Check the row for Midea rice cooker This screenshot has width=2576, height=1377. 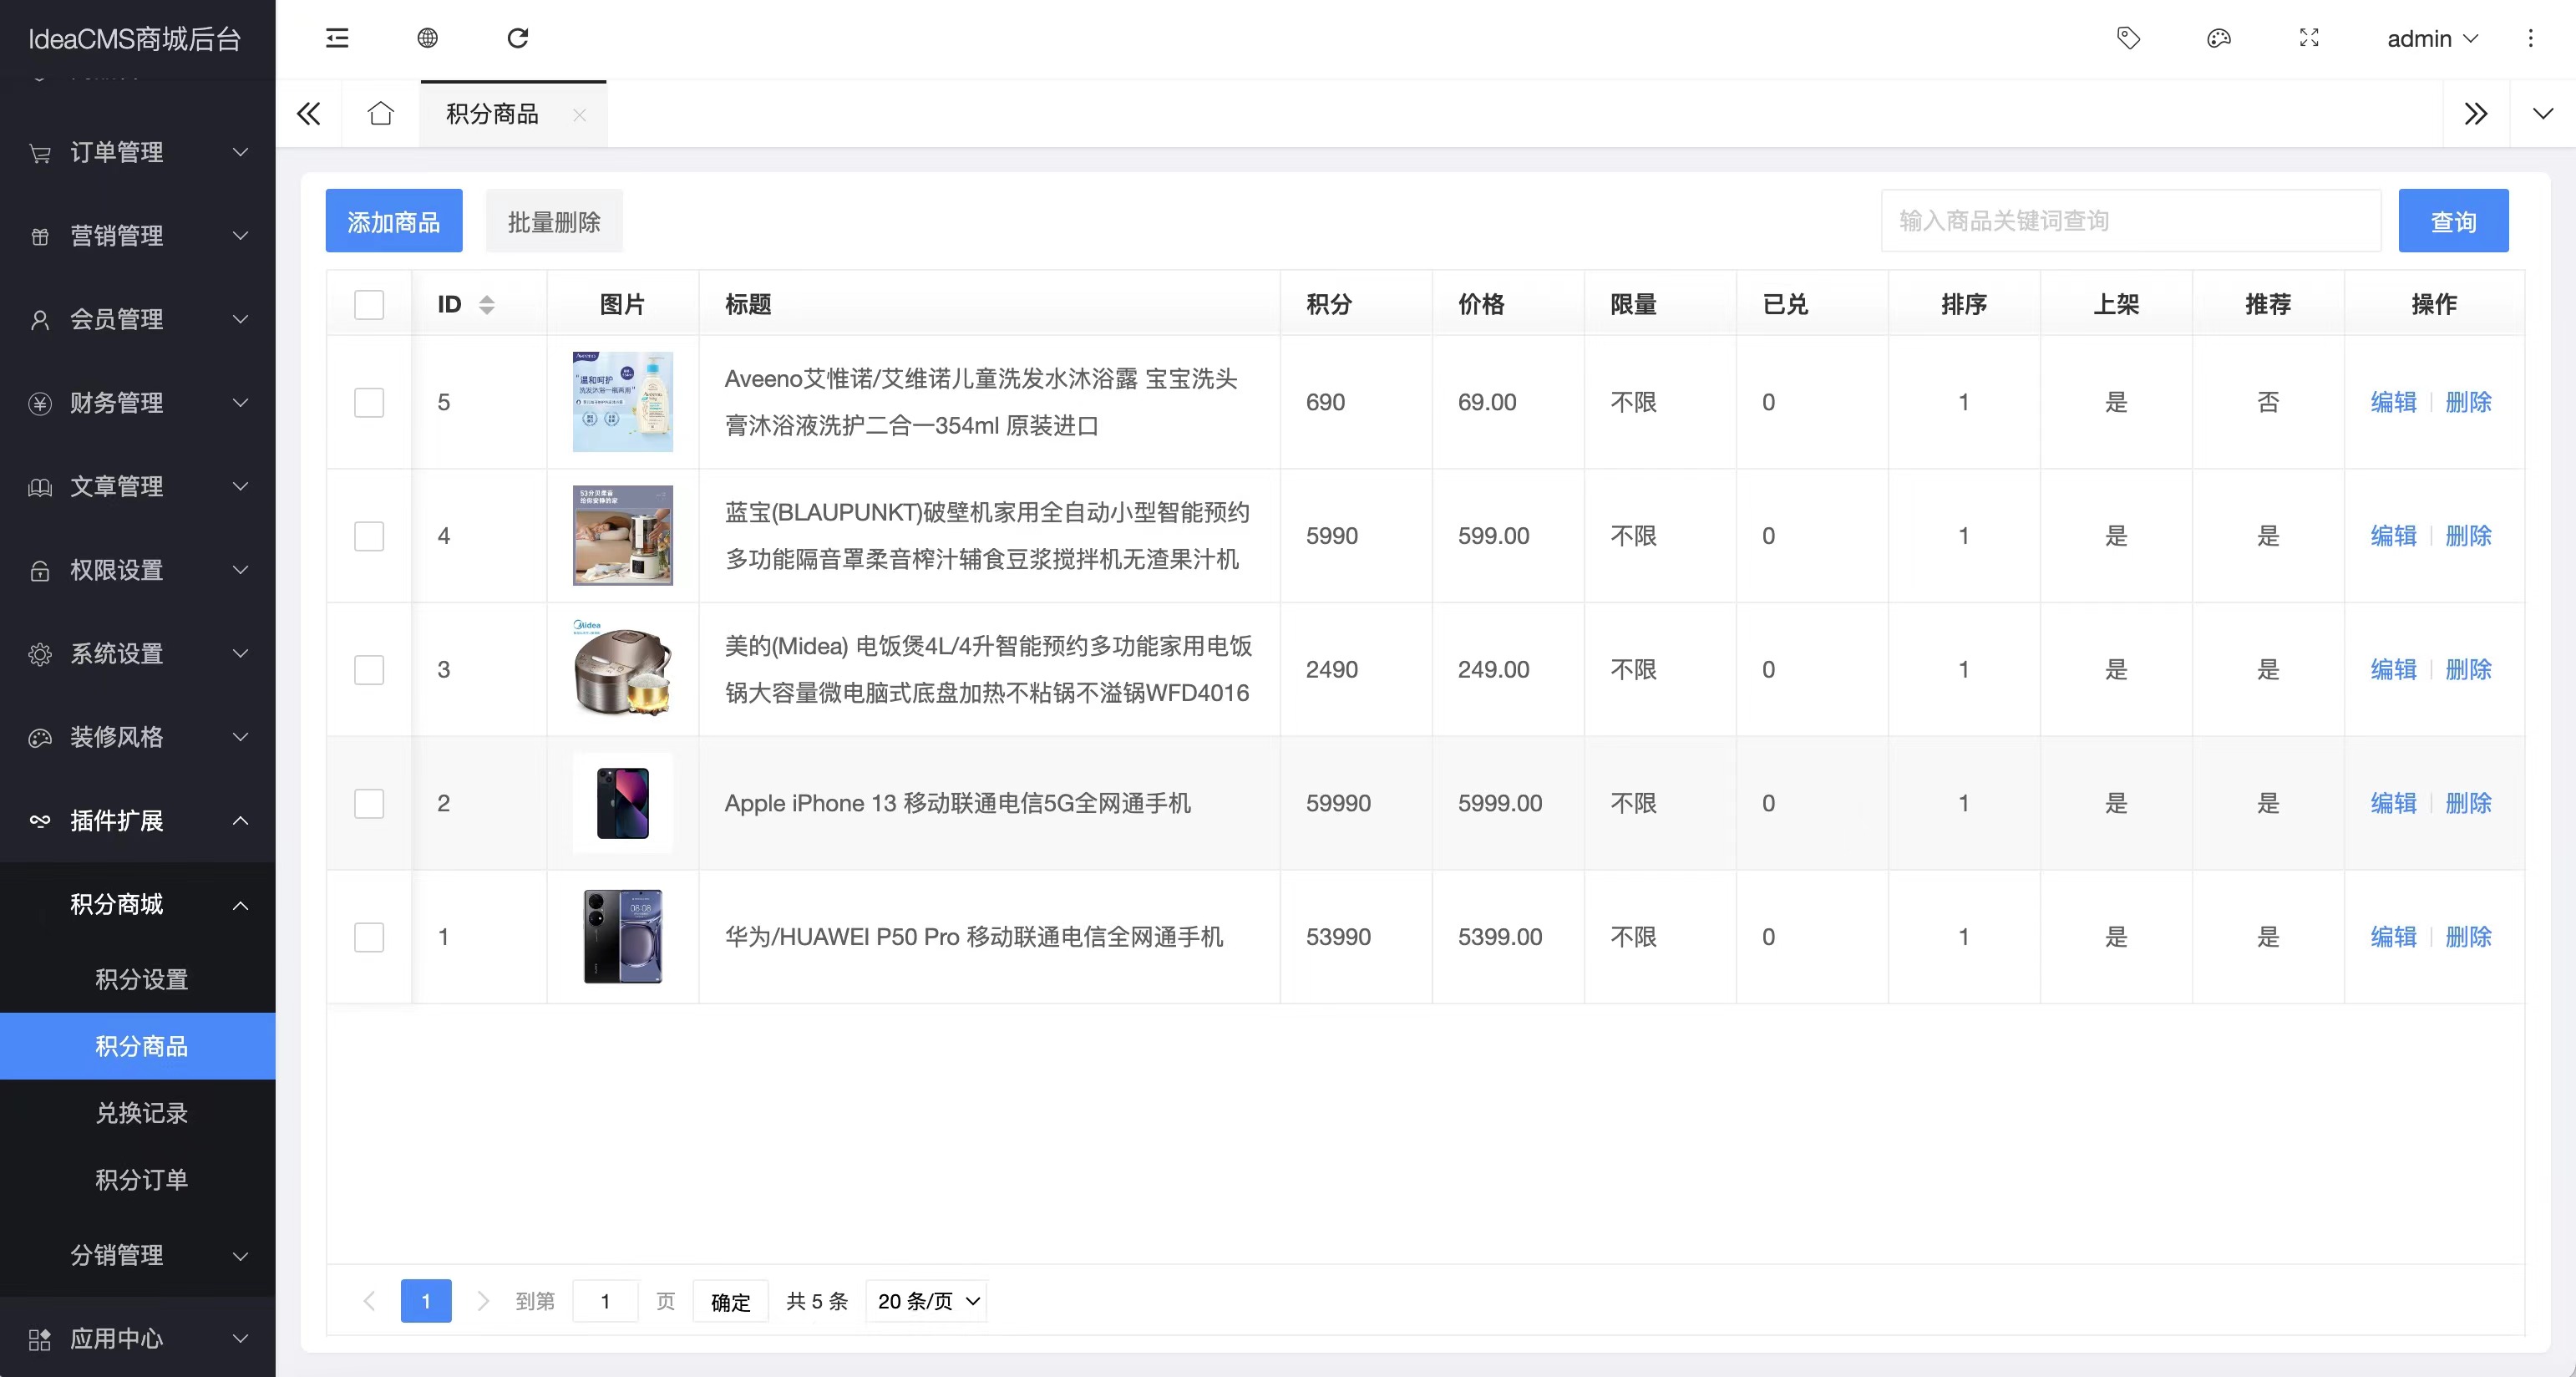369,669
